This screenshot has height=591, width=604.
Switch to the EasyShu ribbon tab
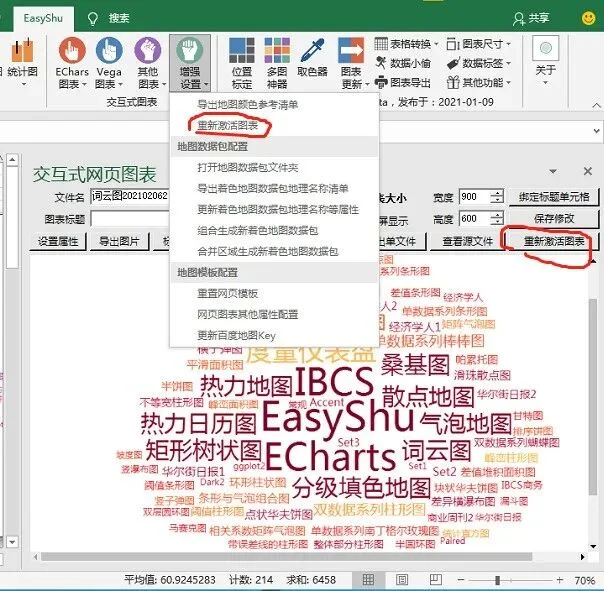pos(43,18)
